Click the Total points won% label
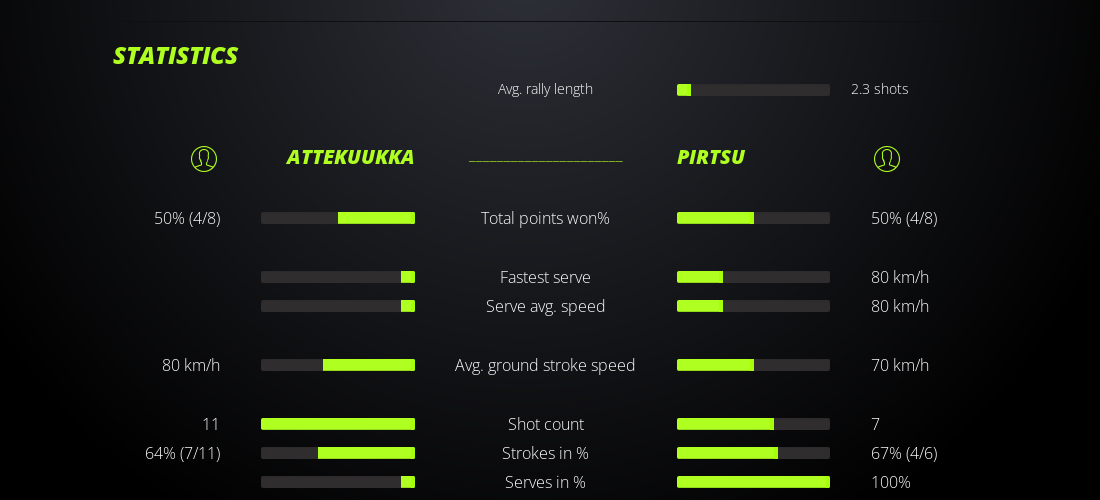 545,218
